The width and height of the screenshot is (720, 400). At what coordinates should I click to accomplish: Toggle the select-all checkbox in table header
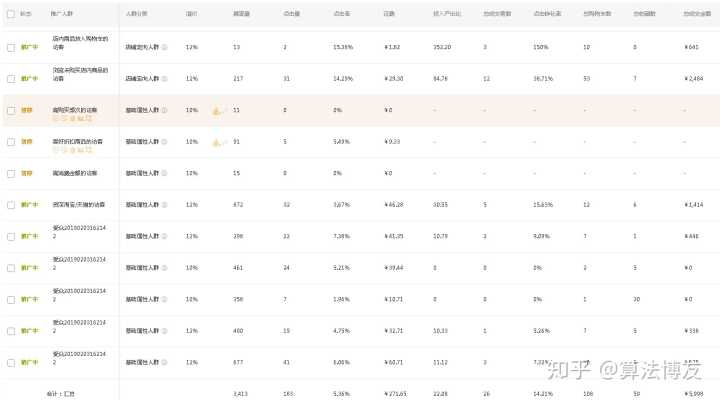[x=10, y=15]
